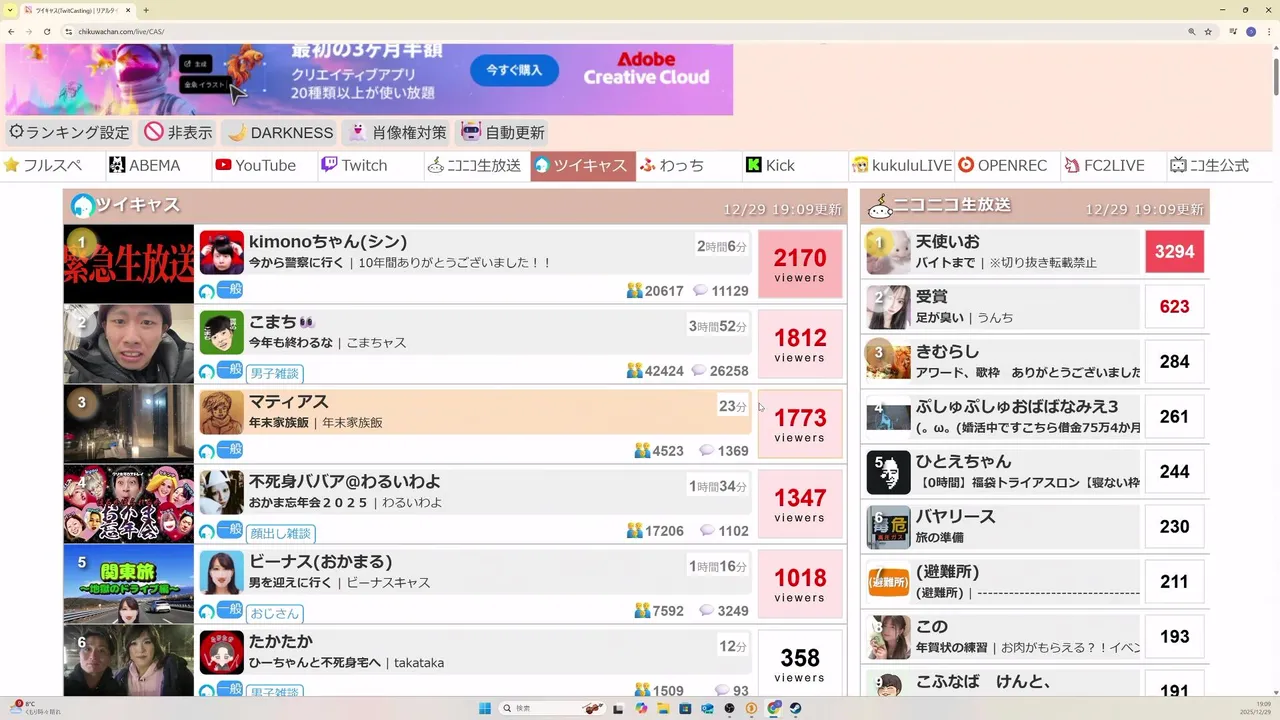This screenshot has height=720, width=1280.
Task: Open きむらし niconico entry
Action: tap(1035, 362)
